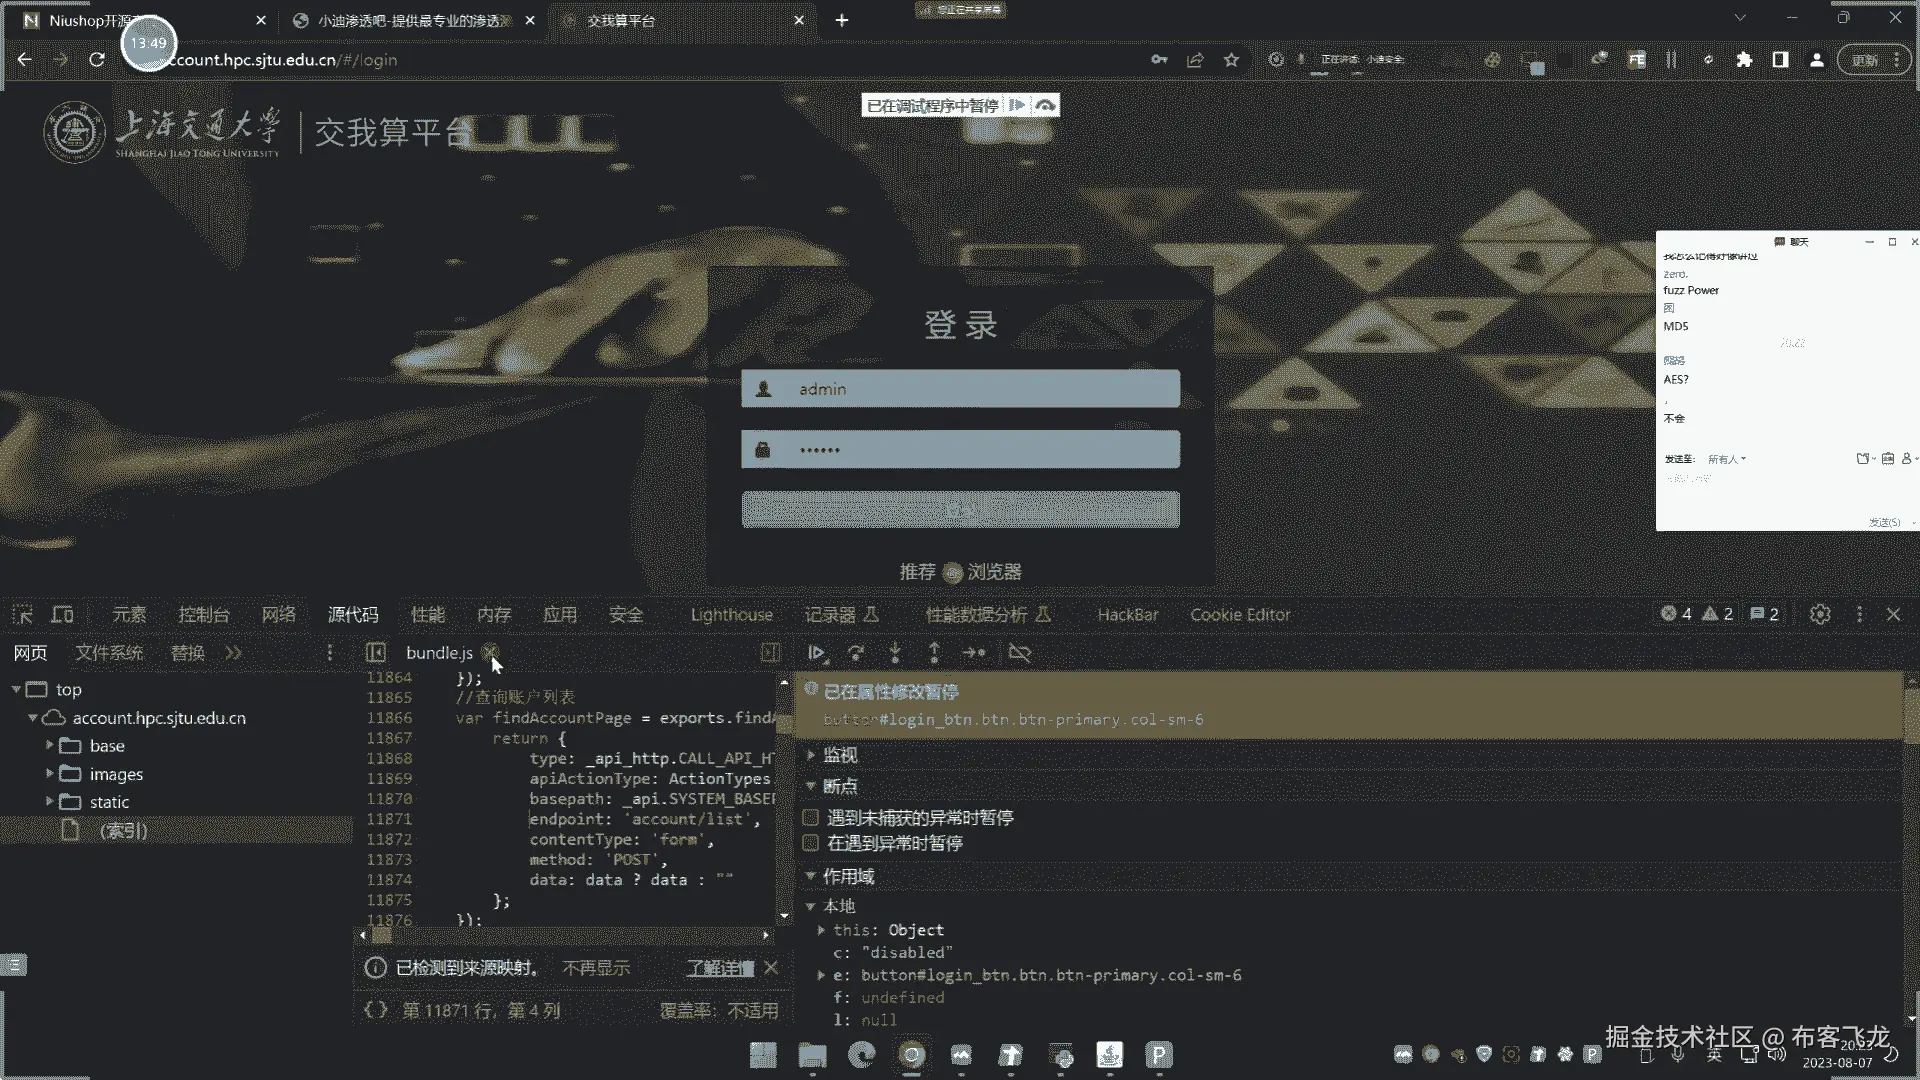Activate the inspect element picker icon
The image size is (1920, 1080).
23,614
